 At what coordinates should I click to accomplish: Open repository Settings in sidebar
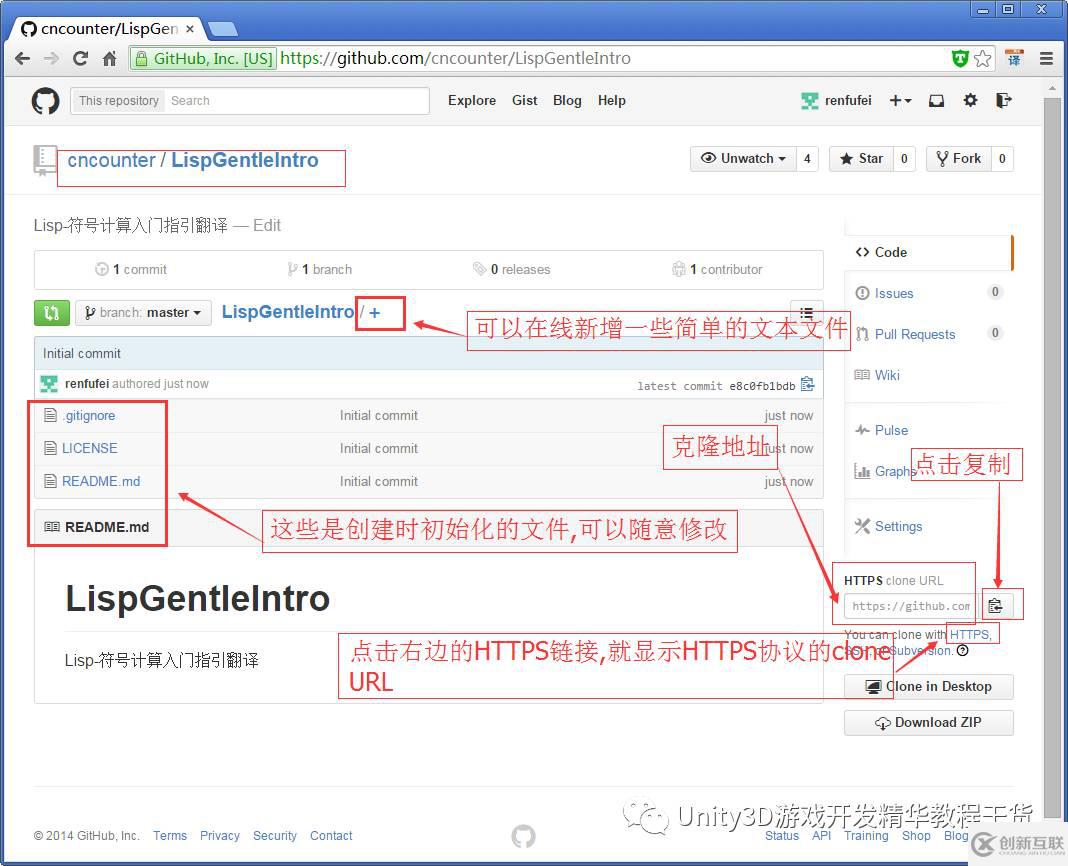coord(898,527)
